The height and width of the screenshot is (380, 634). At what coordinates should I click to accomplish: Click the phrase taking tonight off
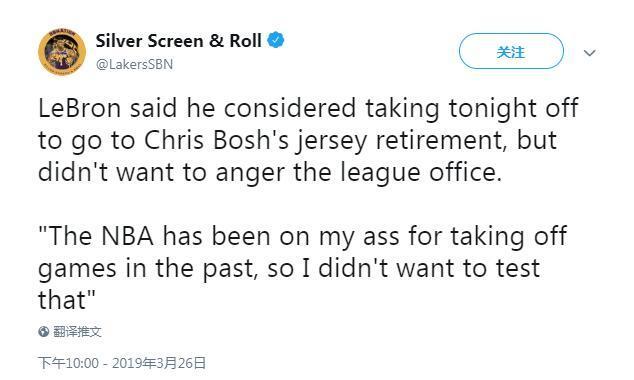(472, 110)
